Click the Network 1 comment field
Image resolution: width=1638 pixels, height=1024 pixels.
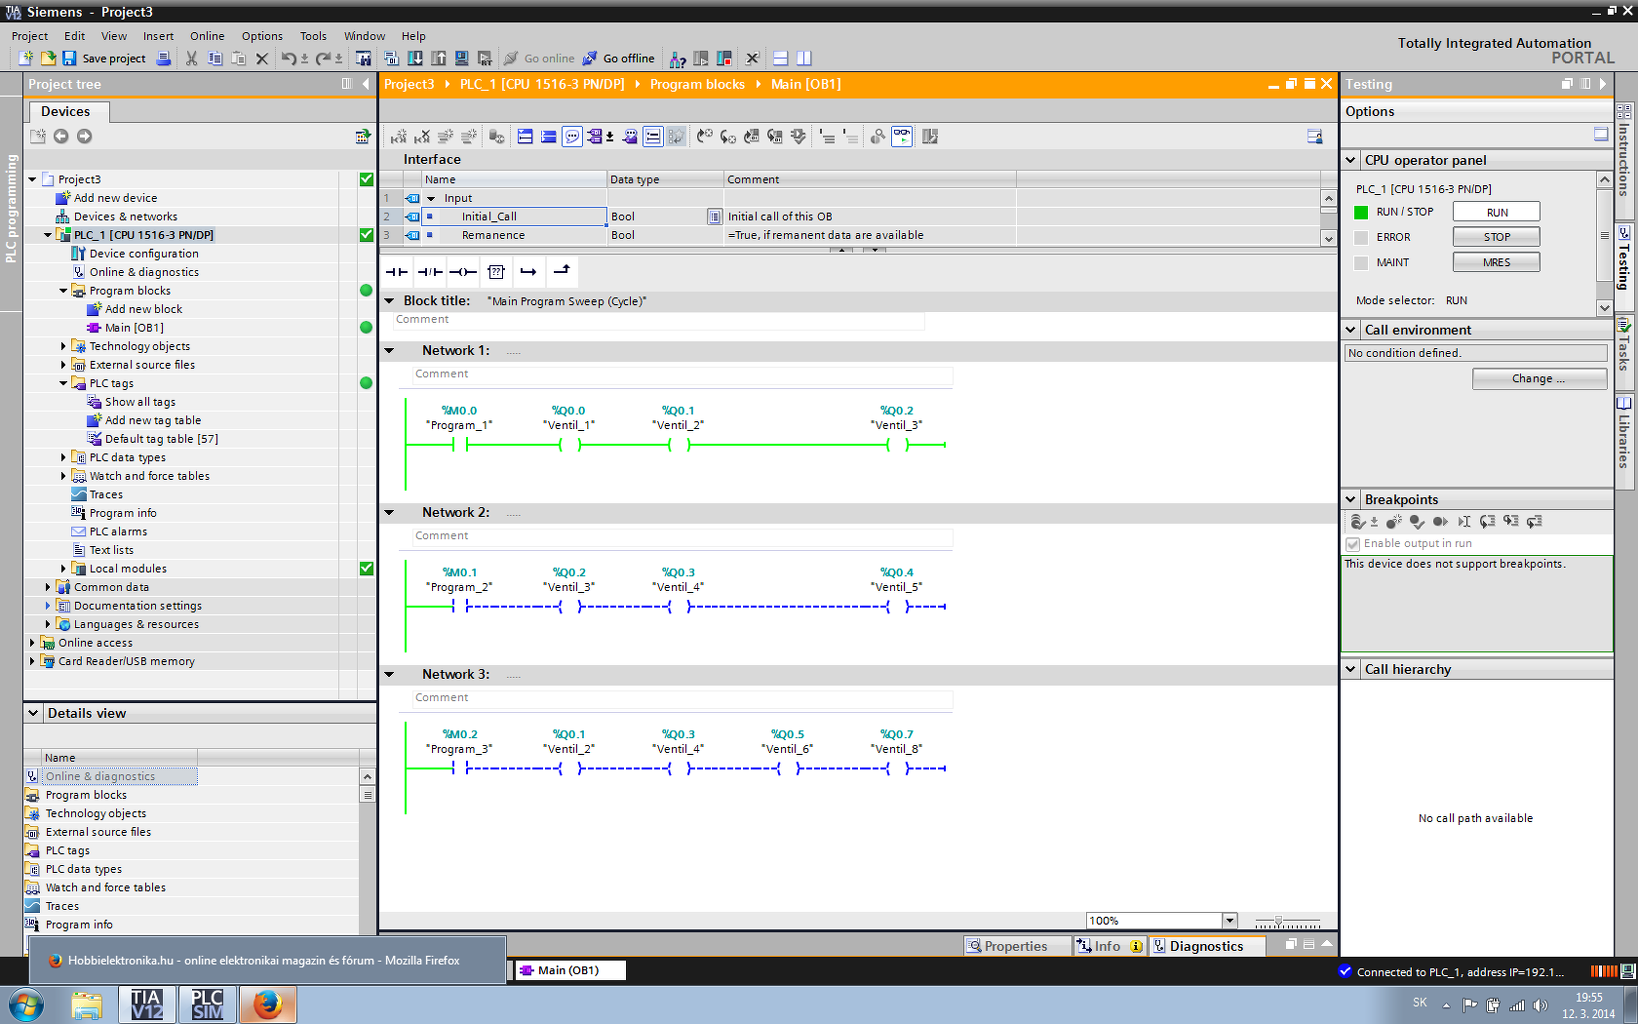click(x=682, y=374)
